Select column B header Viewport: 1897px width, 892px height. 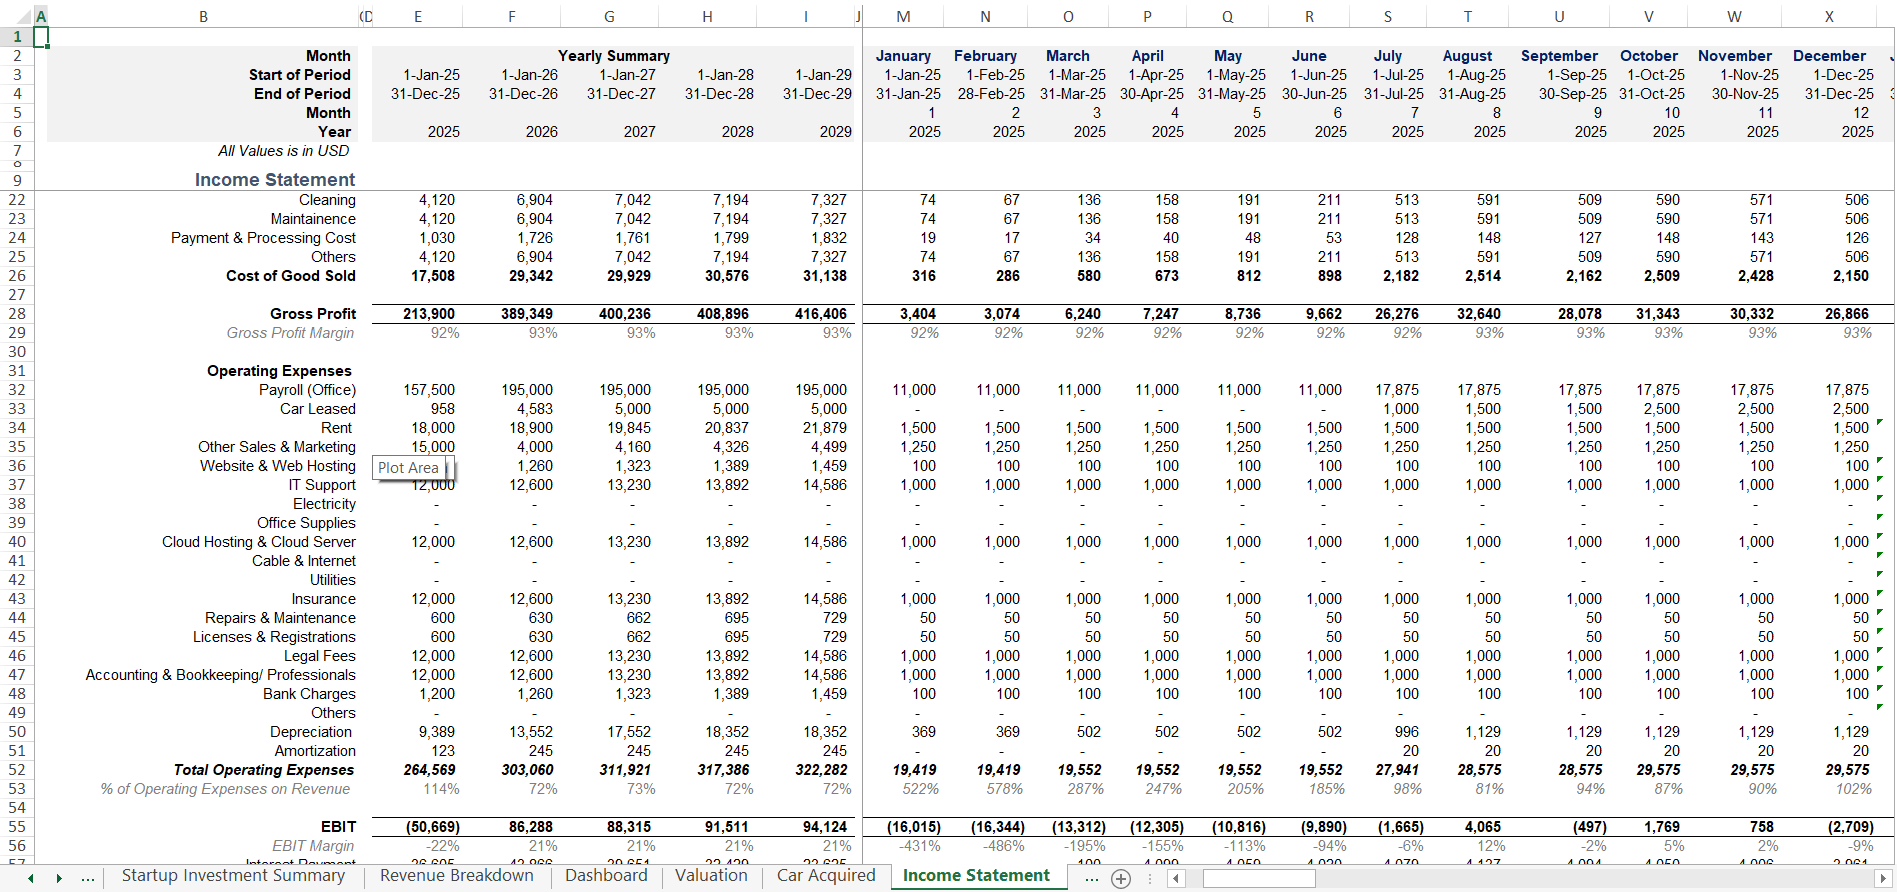203,17
